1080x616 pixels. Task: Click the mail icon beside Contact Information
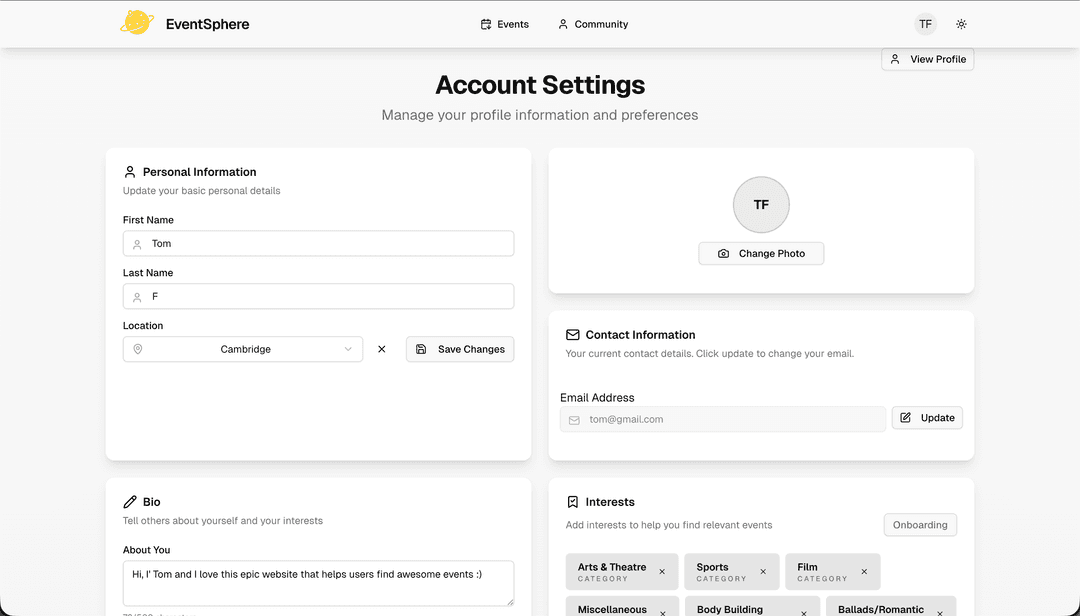(572, 334)
